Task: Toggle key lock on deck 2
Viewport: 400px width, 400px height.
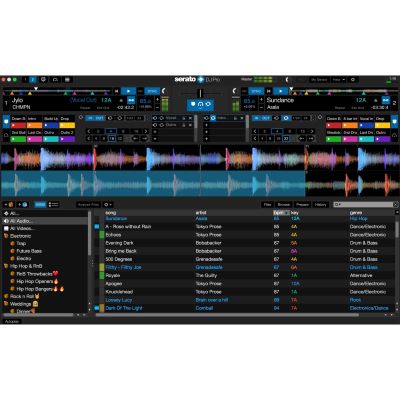Action: (386, 100)
